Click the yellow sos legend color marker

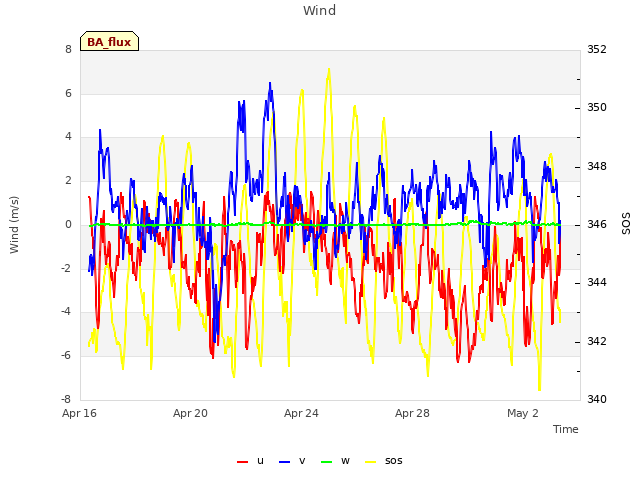370,462
